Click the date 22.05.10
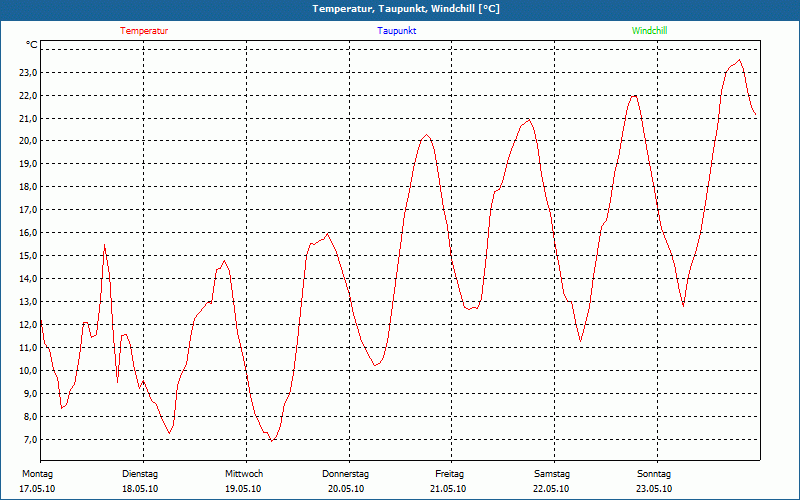Viewport: 800px width, 500px height. 551,489
